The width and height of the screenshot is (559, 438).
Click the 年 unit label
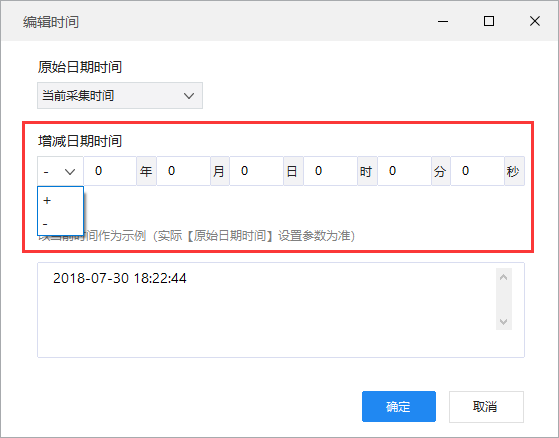[x=146, y=171]
